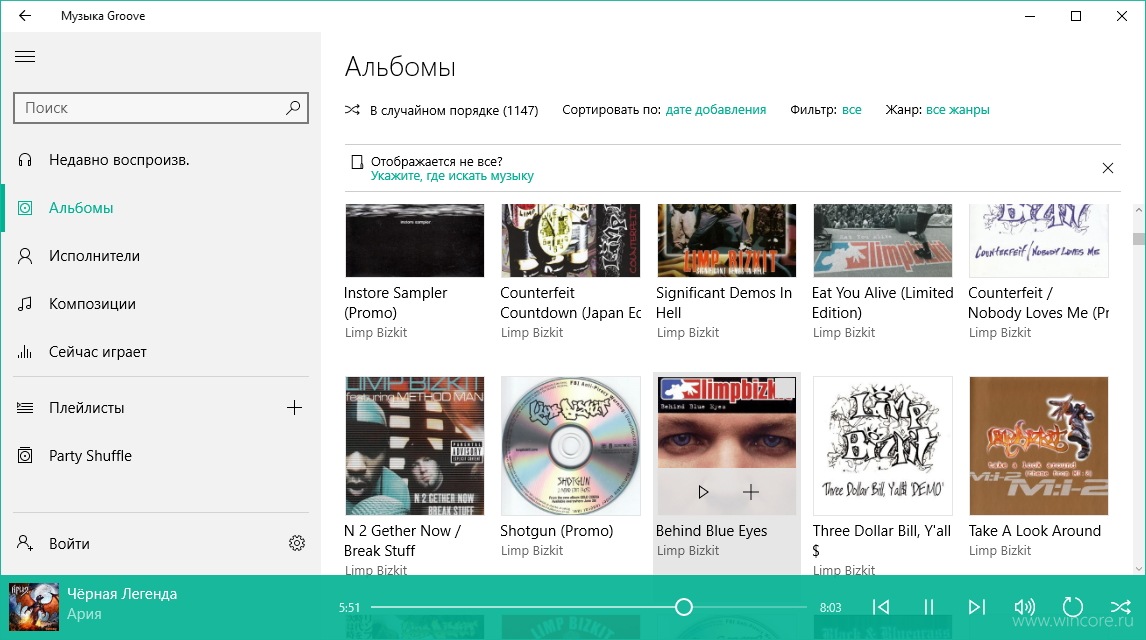Select Альбомы in the sidebar
The image size is (1146, 640).
point(161,208)
